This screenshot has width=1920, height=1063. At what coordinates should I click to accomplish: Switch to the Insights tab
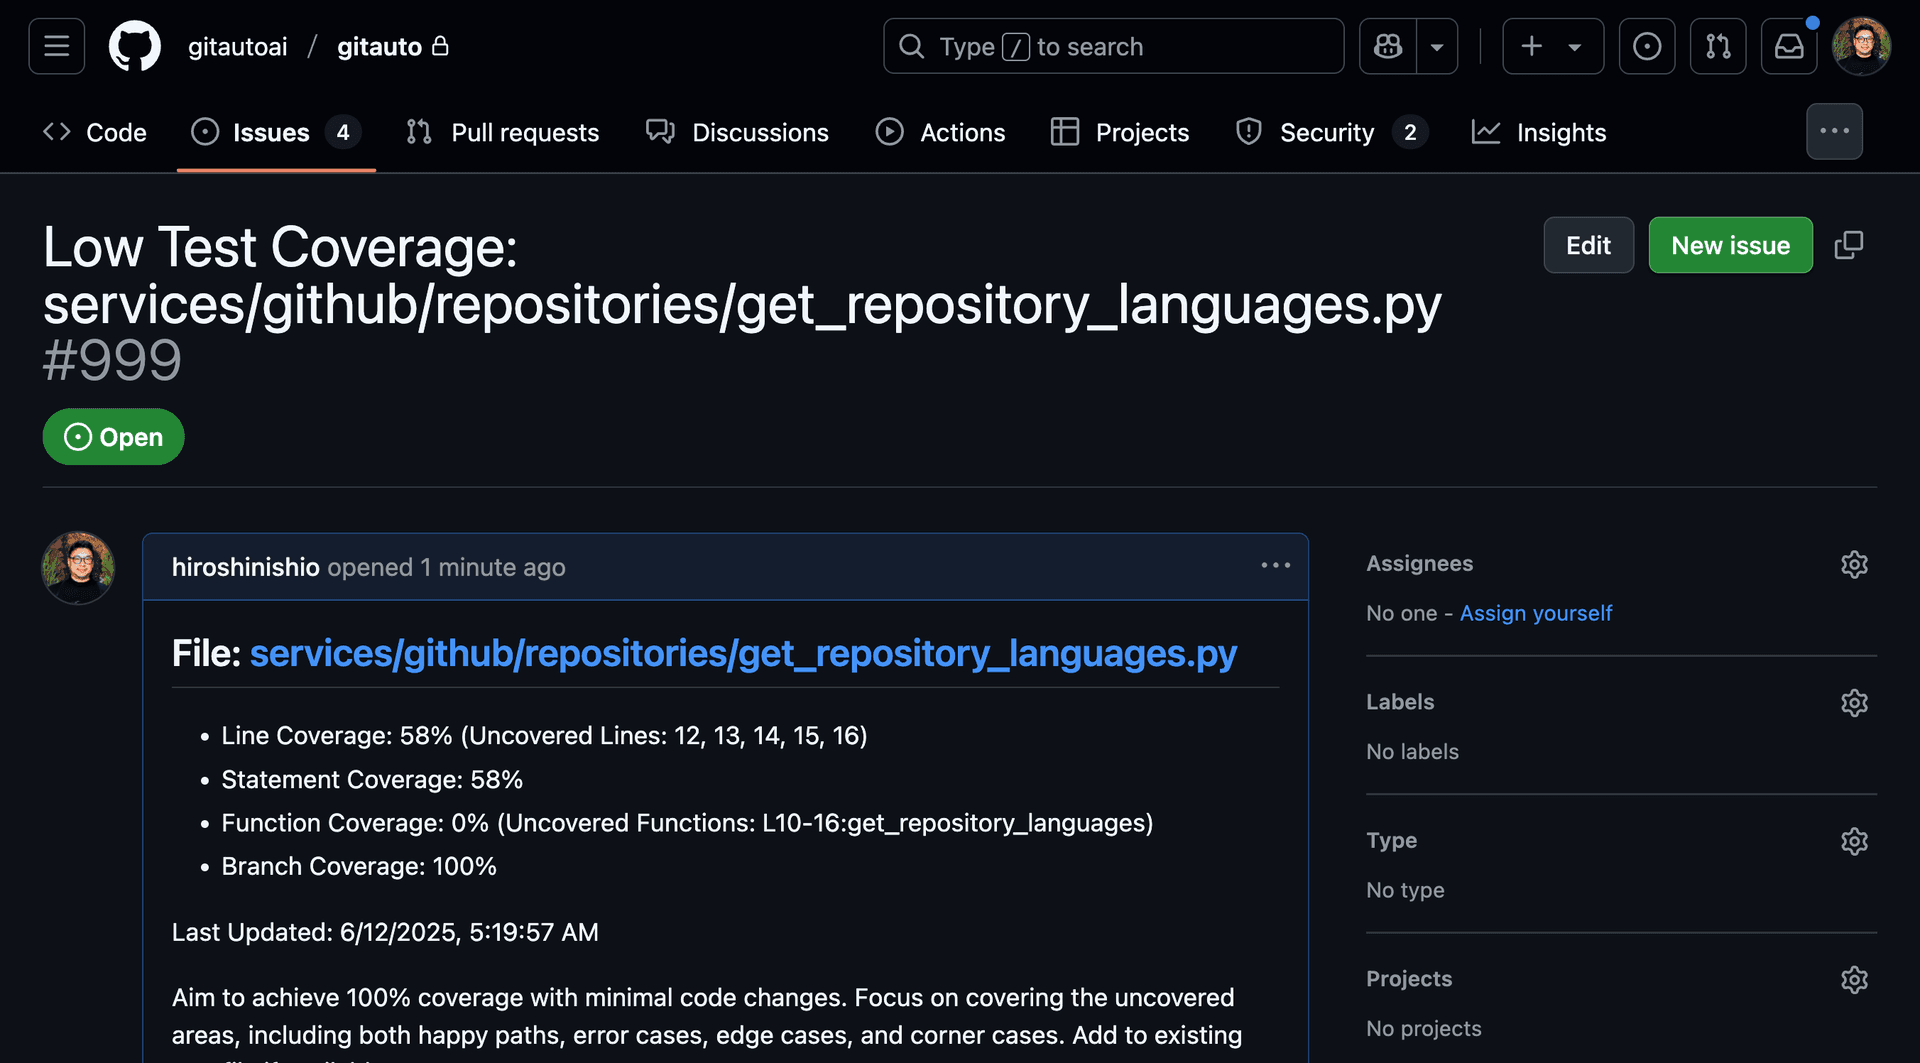pyautogui.click(x=1539, y=132)
